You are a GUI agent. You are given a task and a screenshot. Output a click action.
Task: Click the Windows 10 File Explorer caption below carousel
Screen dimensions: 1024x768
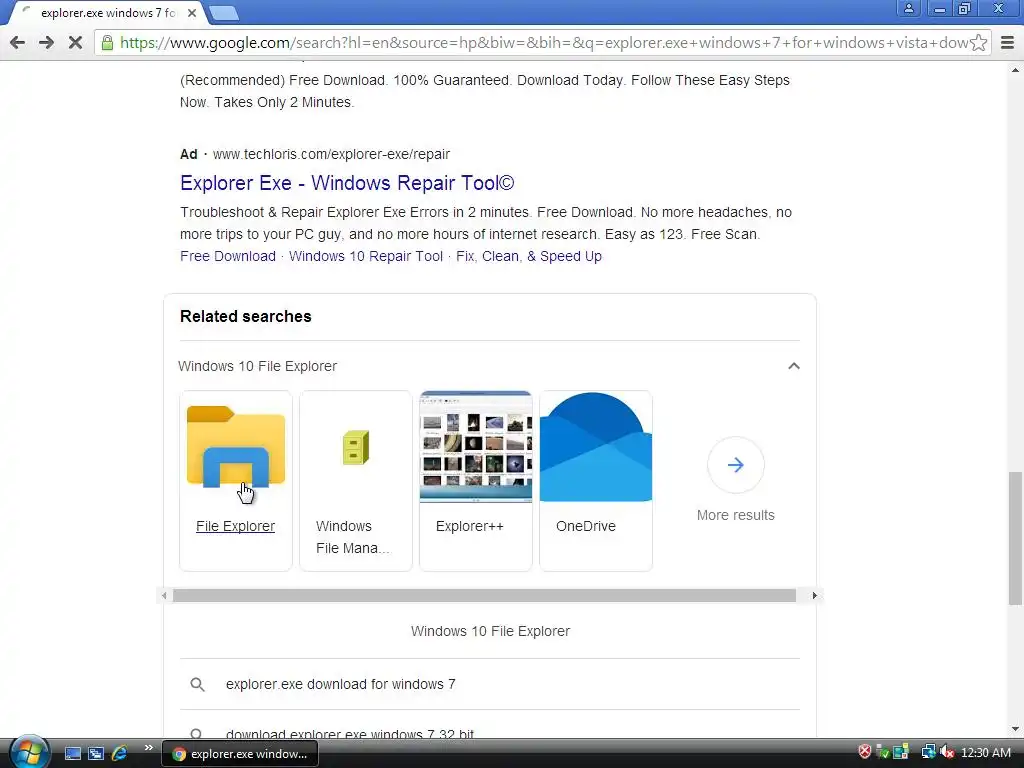coord(490,632)
